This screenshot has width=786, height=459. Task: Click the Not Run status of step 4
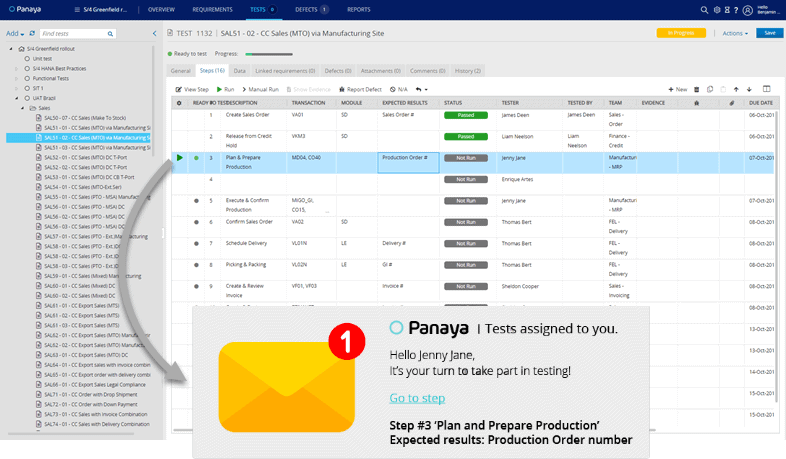tap(466, 179)
